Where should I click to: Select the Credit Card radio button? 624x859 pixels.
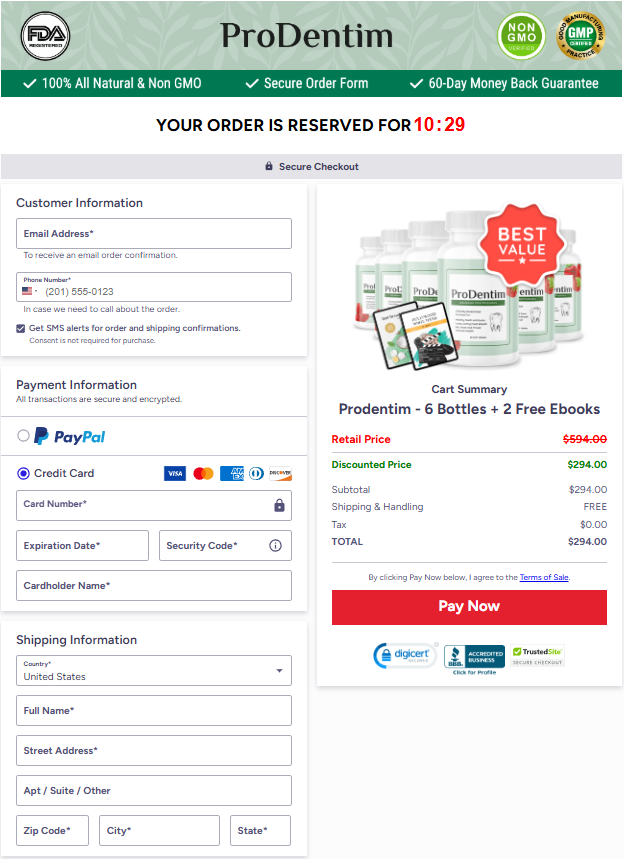(x=23, y=473)
